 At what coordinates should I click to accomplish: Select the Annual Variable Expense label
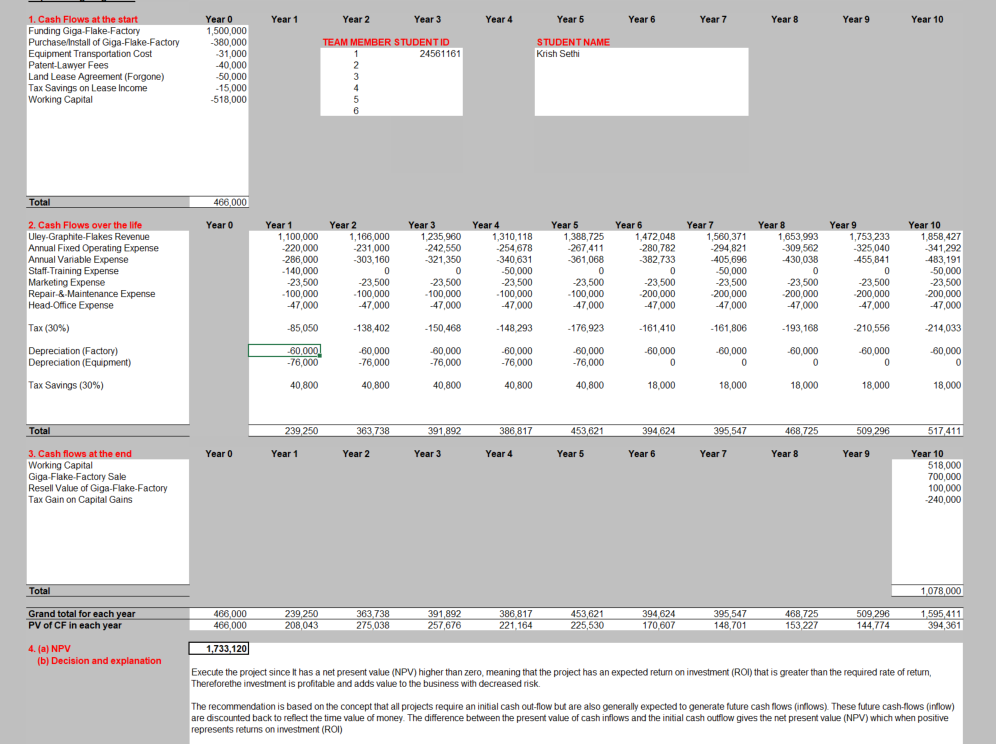77,259
